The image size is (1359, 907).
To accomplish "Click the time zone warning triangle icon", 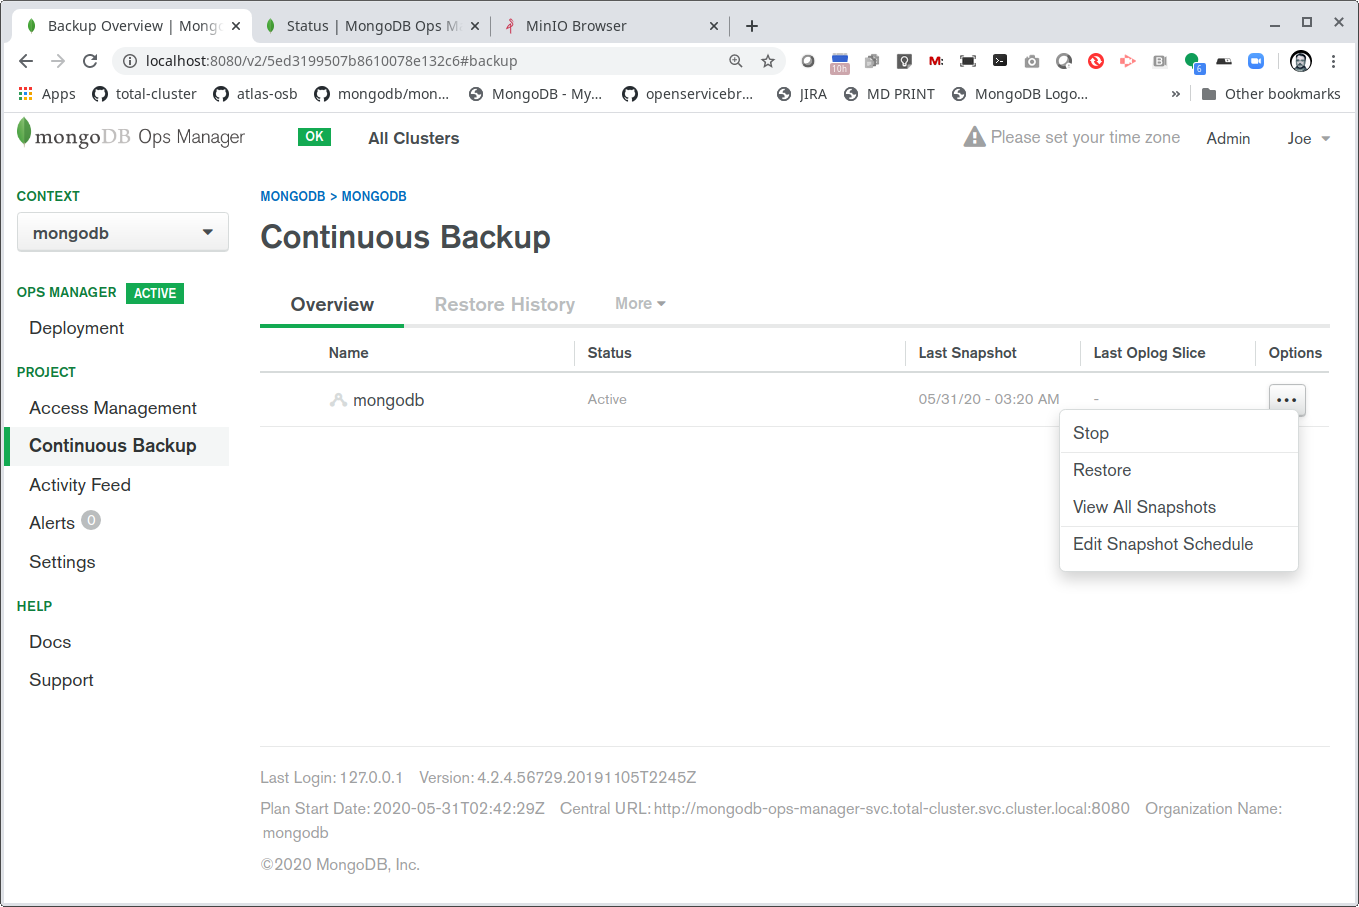I will (x=974, y=137).
